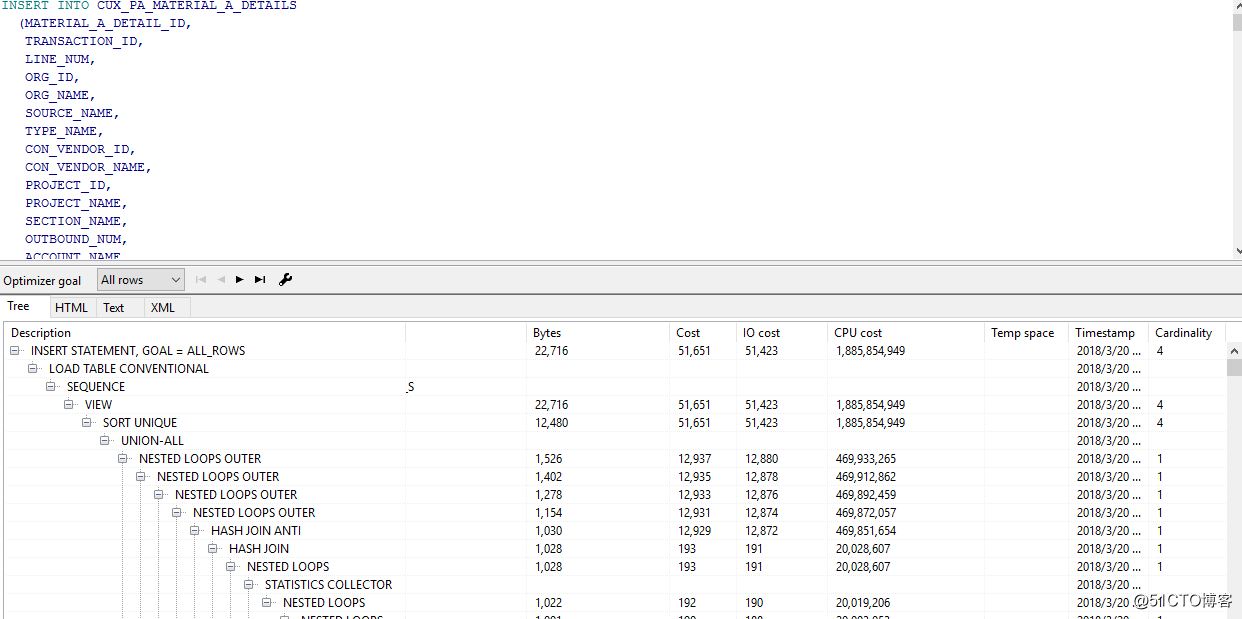Select the VIEW row
Image resolution: width=1242 pixels, height=619 pixels.
tap(615, 405)
